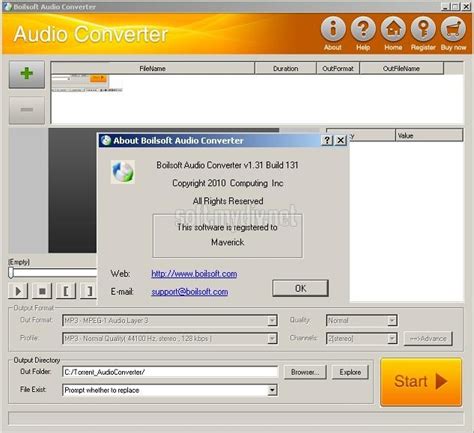474x433 pixels.
Task: Click the OutFileName column header
Action: point(401,68)
